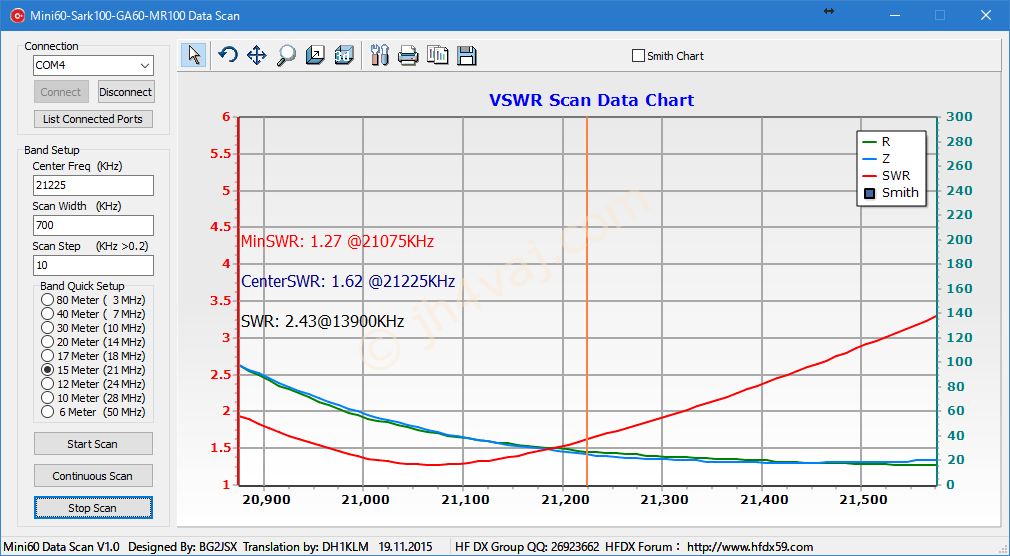Start a Continuous Scan
1010x556 pixels.
tap(93, 475)
